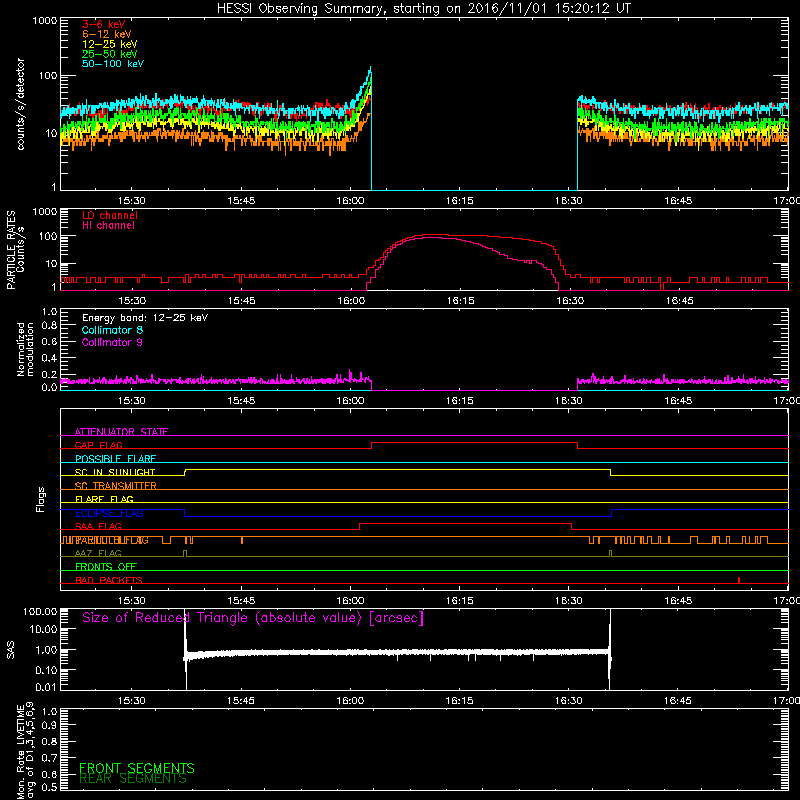Select the Collimator 9 legend label
This screenshot has height=800, width=800.
[x=112, y=342]
